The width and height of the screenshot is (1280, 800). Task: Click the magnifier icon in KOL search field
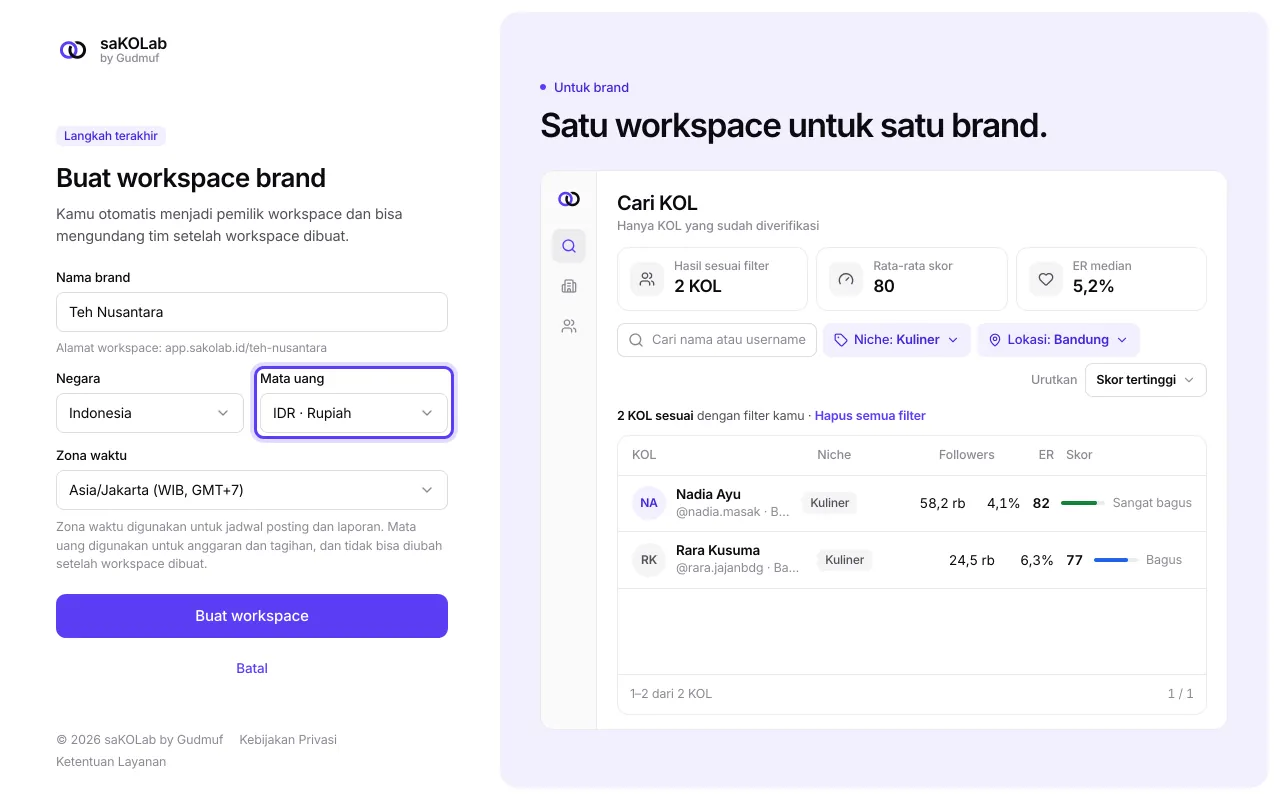(x=636, y=340)
